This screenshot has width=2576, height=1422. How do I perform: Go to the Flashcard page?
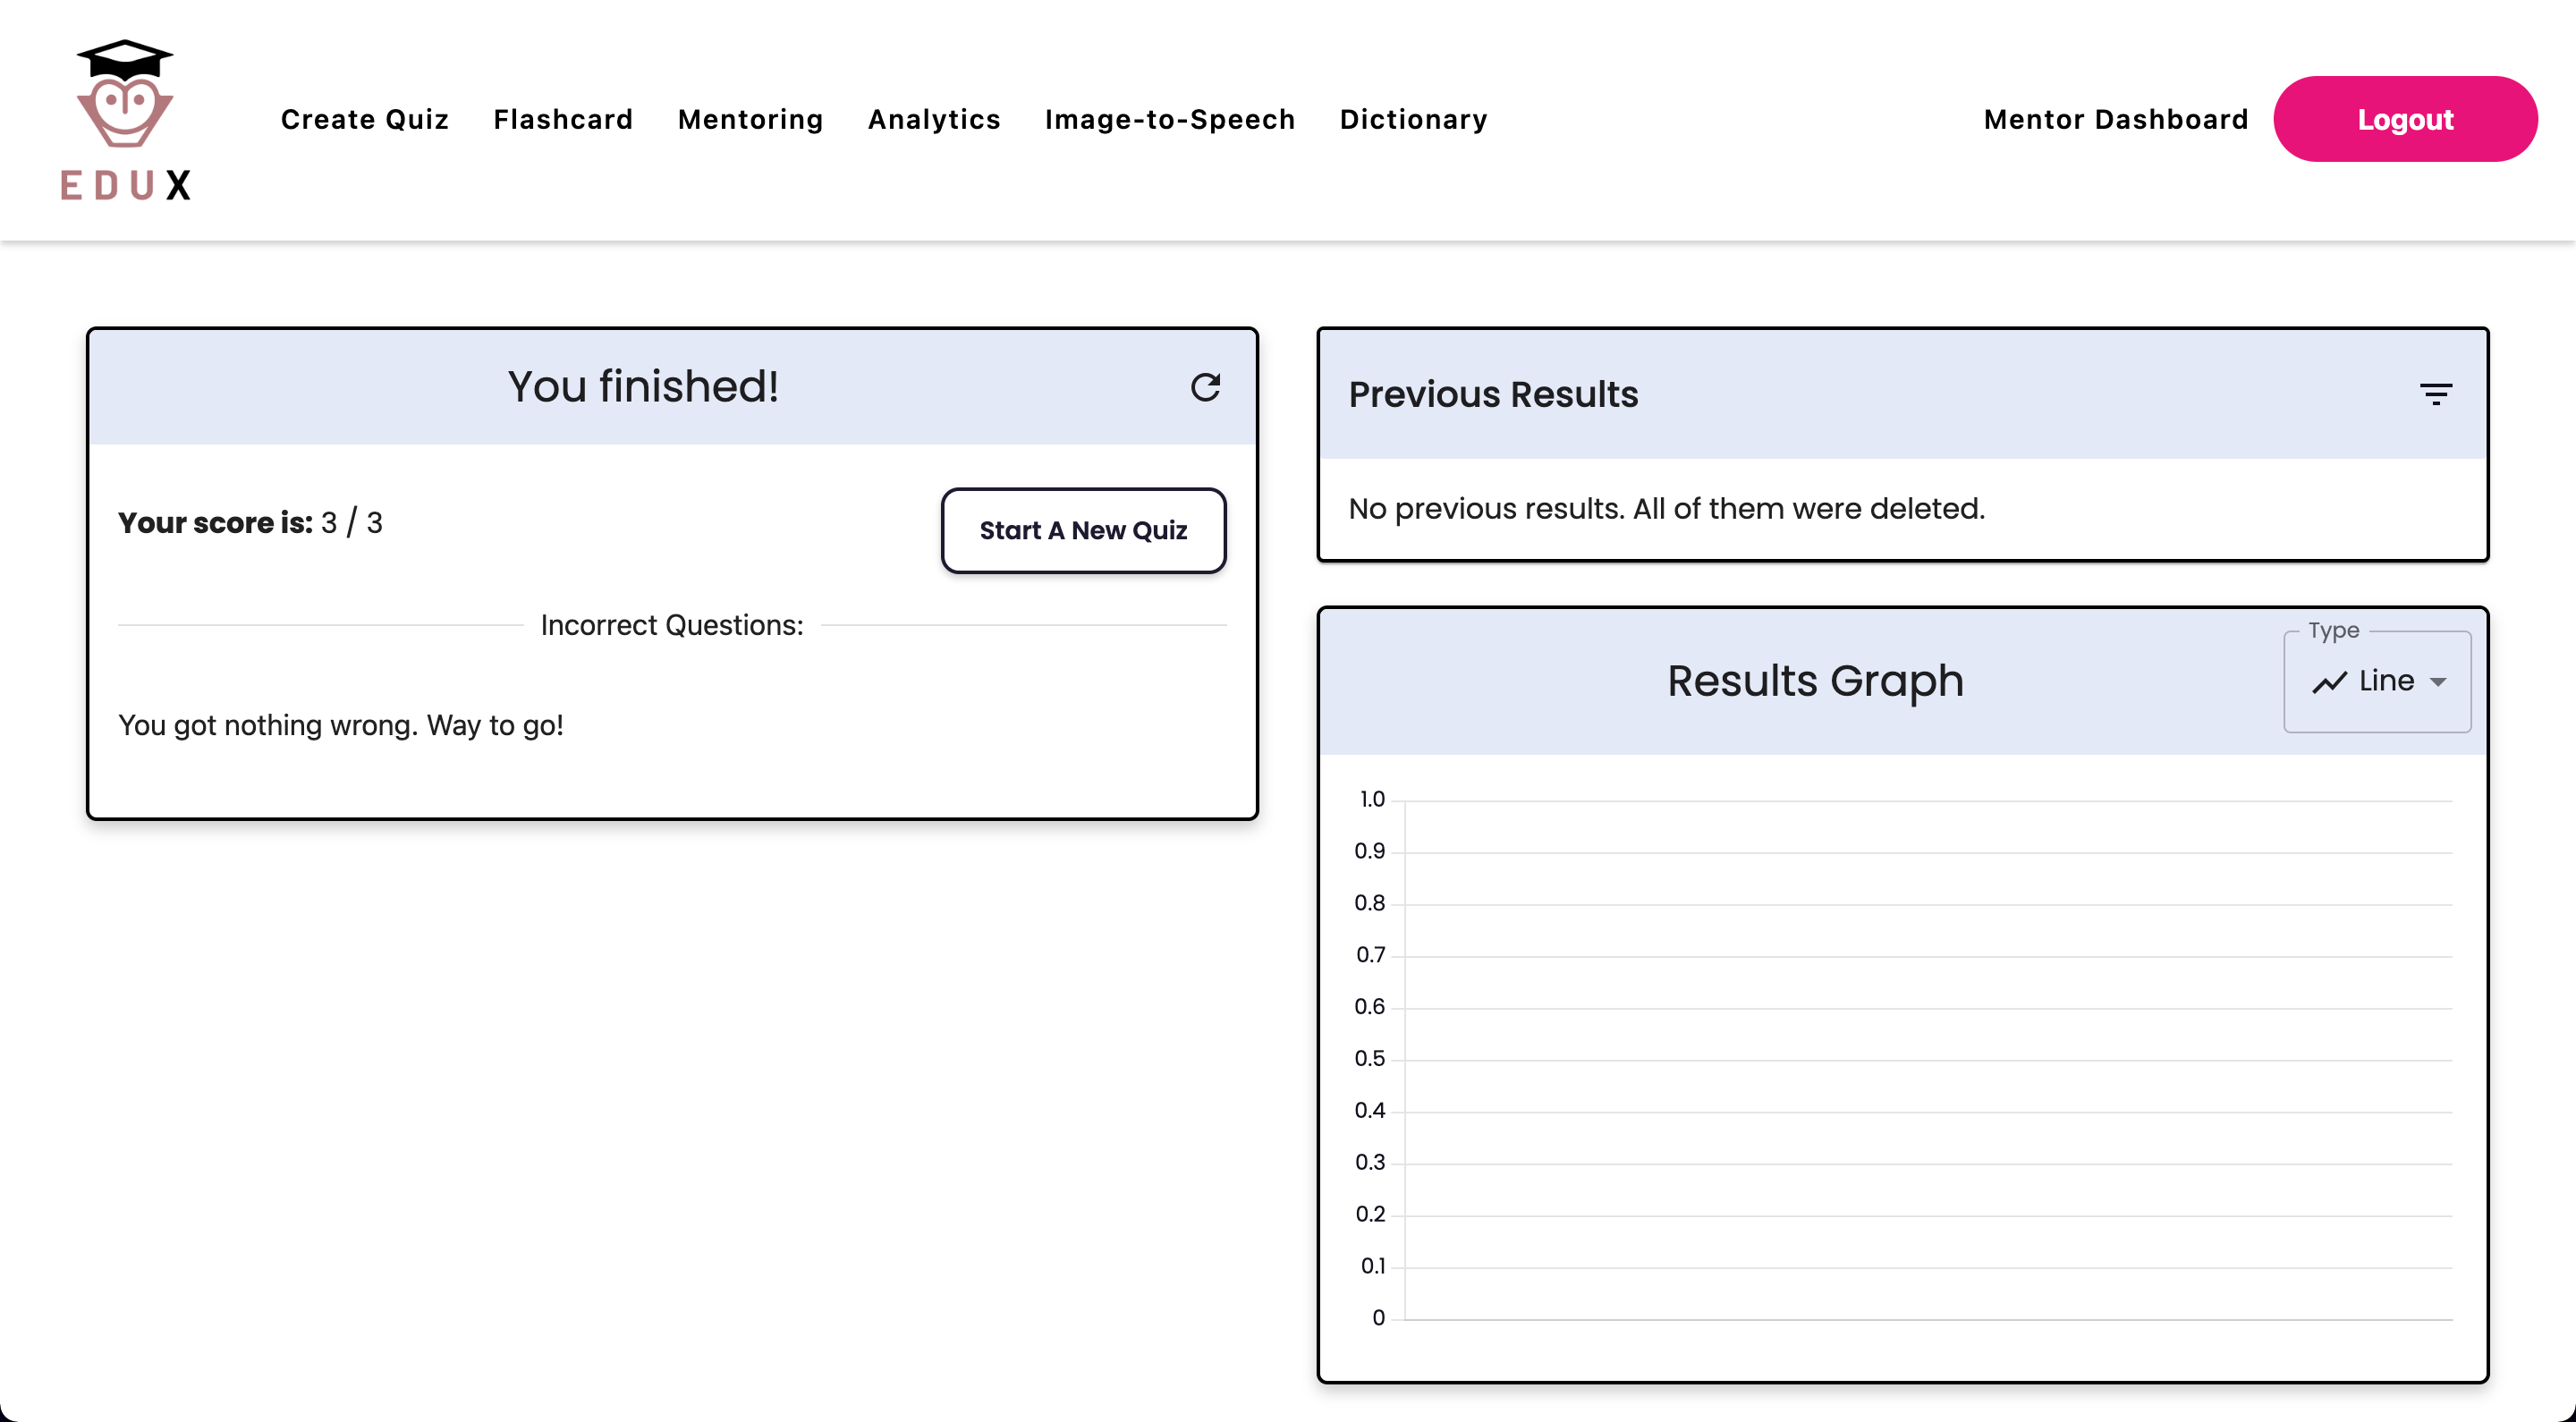point(563,119)
